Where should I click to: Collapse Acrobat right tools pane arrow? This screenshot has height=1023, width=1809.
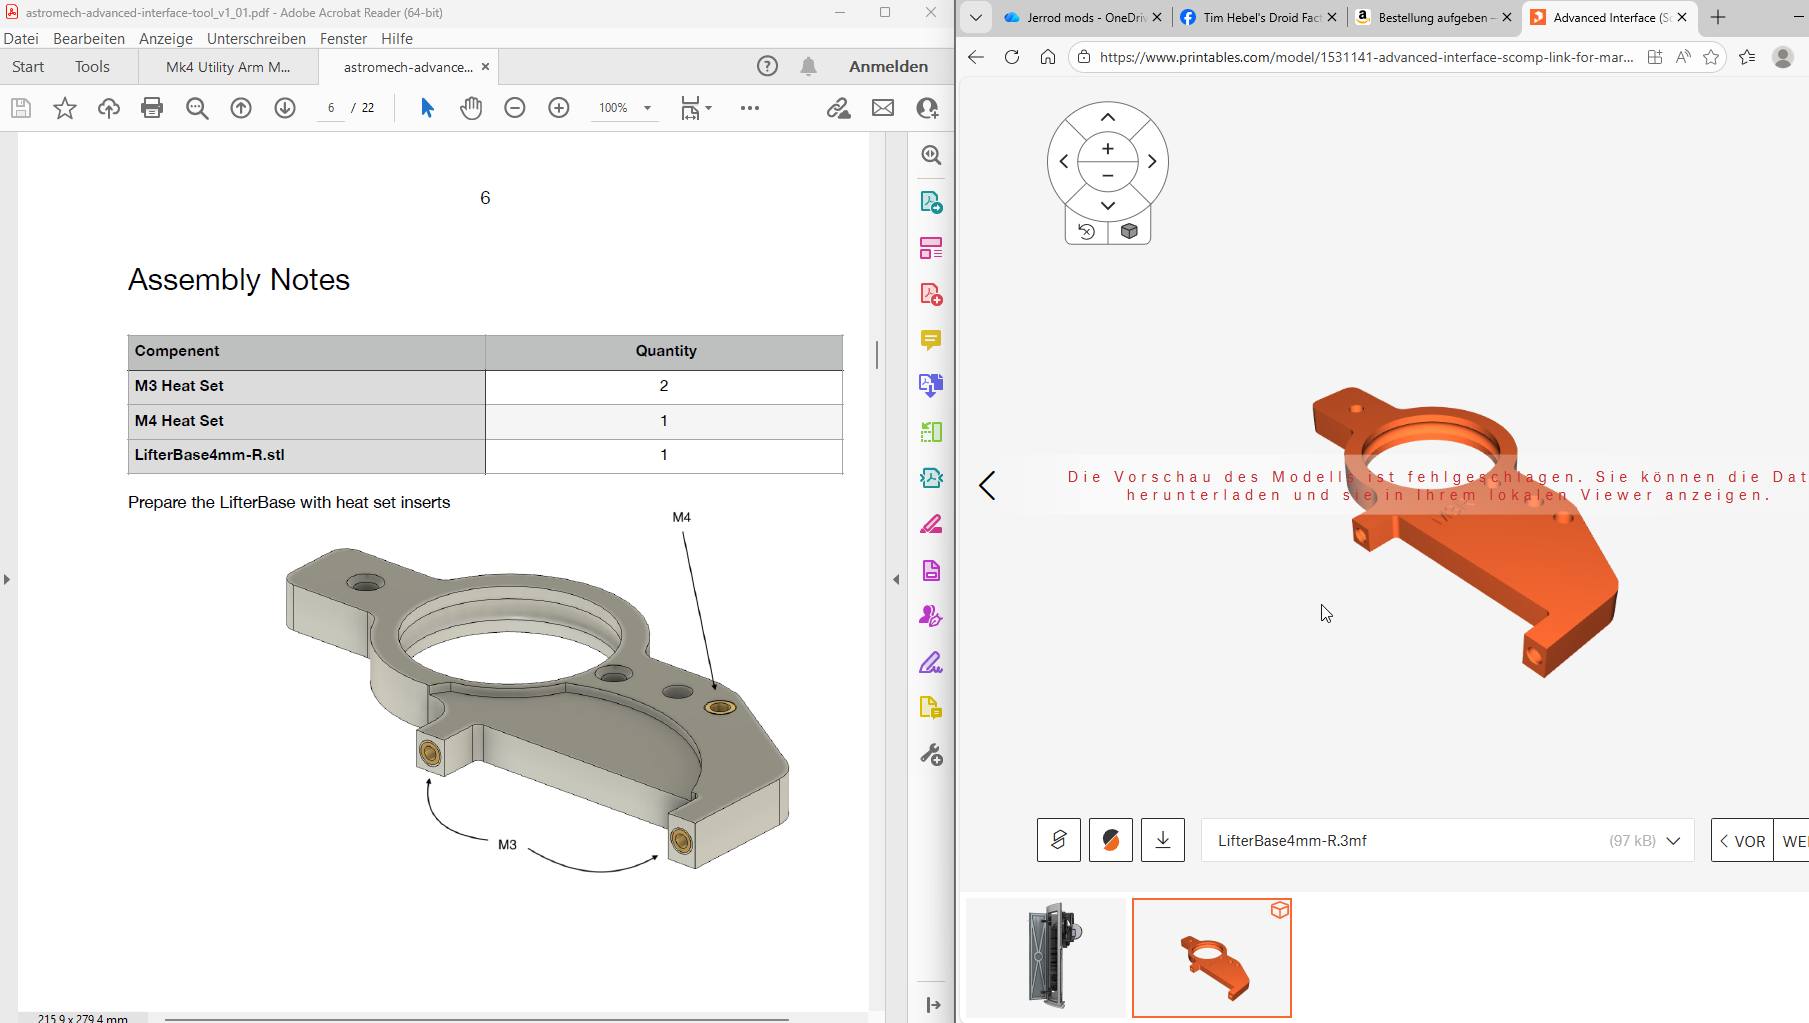click(896, 579)
